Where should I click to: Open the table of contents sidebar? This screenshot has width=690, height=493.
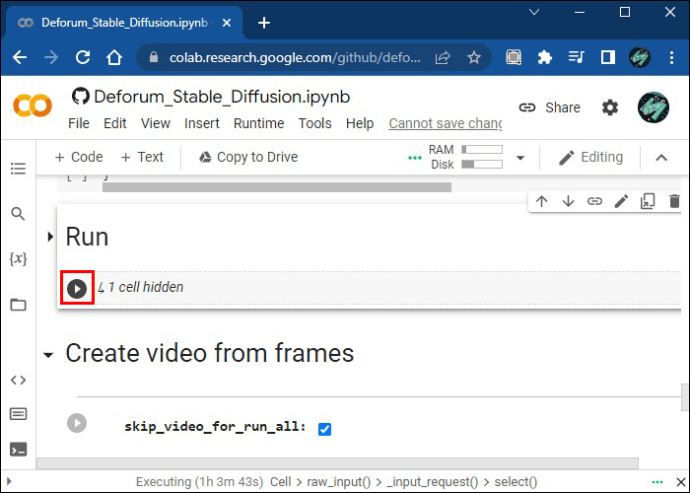18,169
